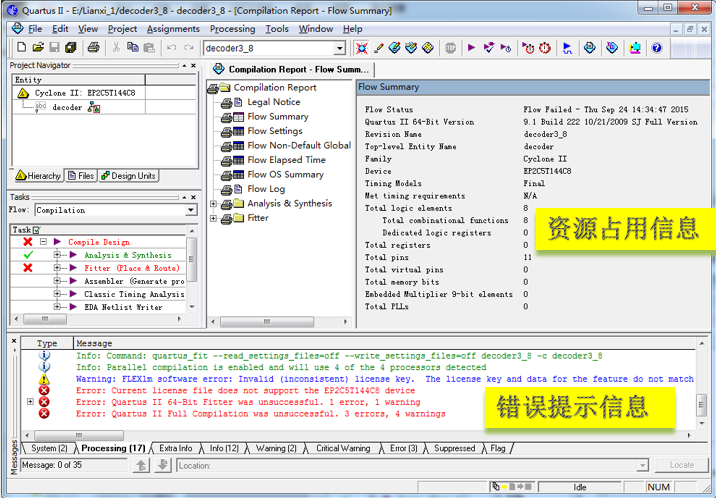Open the revision dropdown showing decoder3_8
Screen dimensions: 716x498
[340, 48]
